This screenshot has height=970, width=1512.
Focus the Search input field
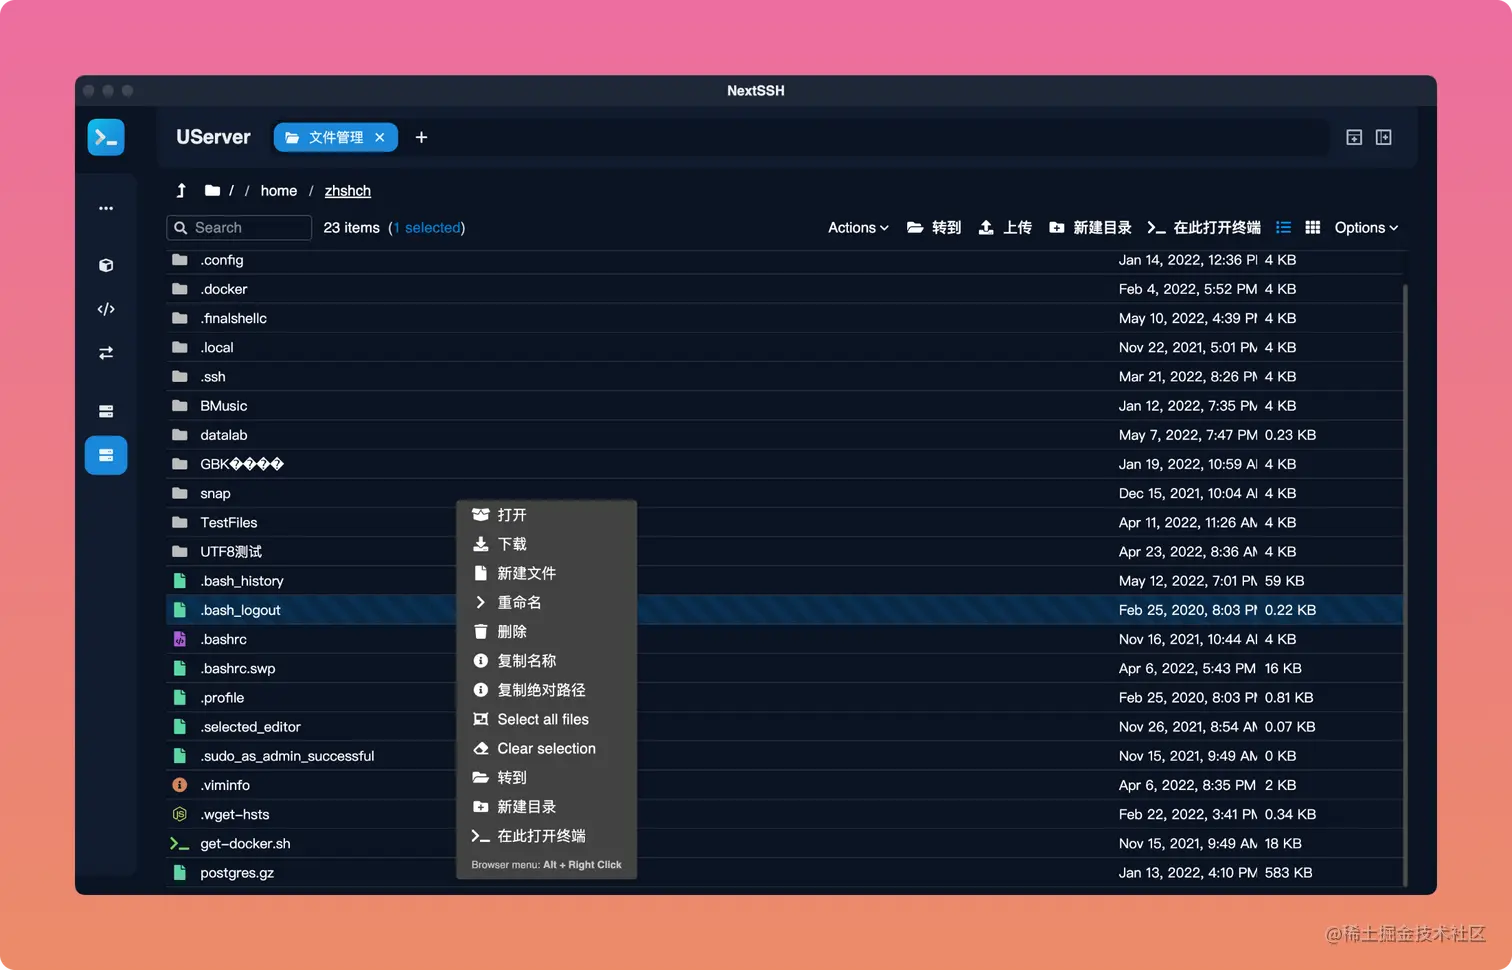[x=239, y=227]
